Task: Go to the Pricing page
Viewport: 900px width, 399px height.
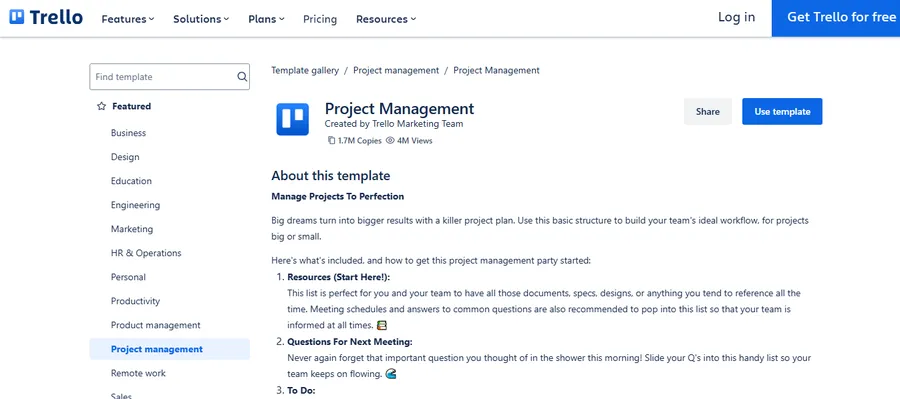Action: coord(320,19)
